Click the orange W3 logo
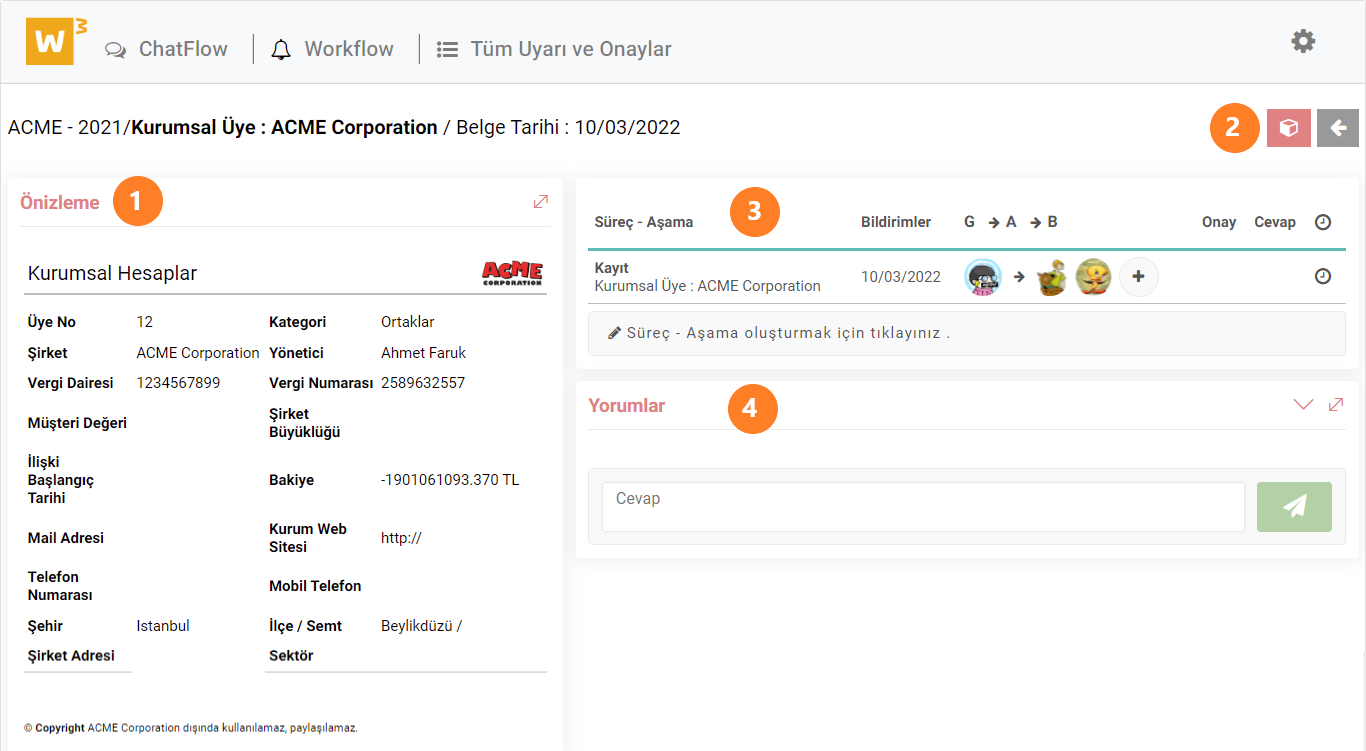 [56, 43]
